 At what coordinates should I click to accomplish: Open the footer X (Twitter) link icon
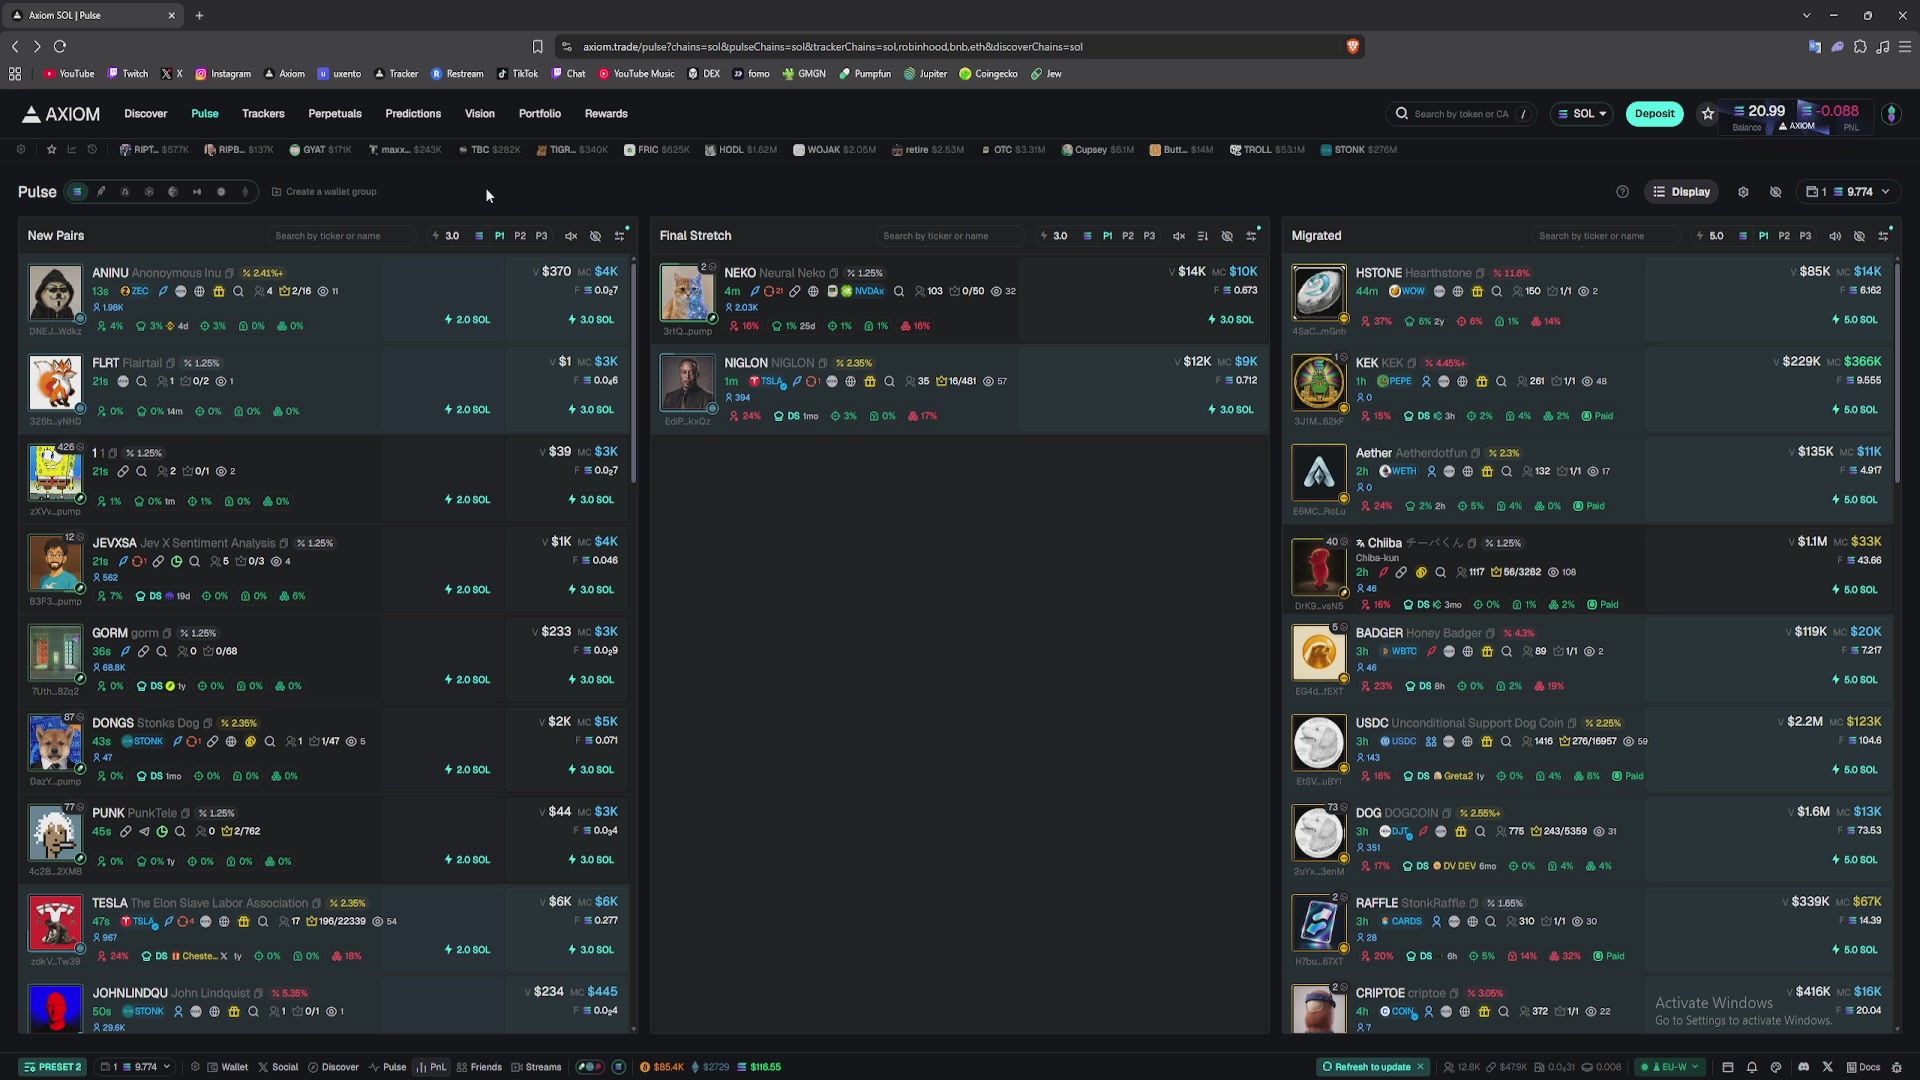tap(1828, 1067)
